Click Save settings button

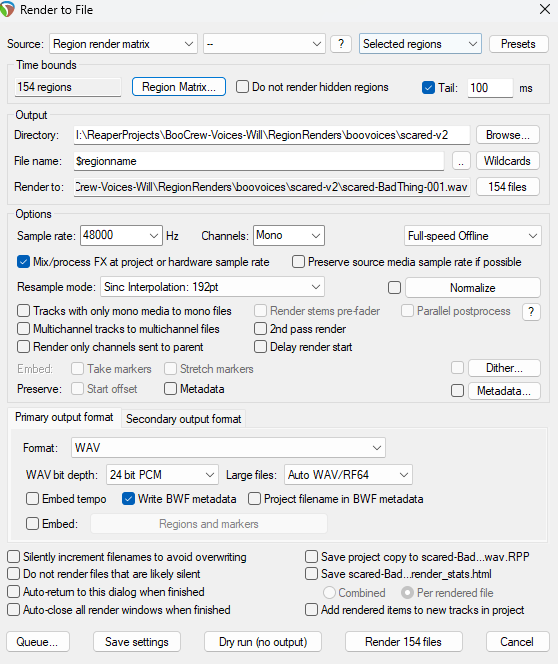click(137, 642)
